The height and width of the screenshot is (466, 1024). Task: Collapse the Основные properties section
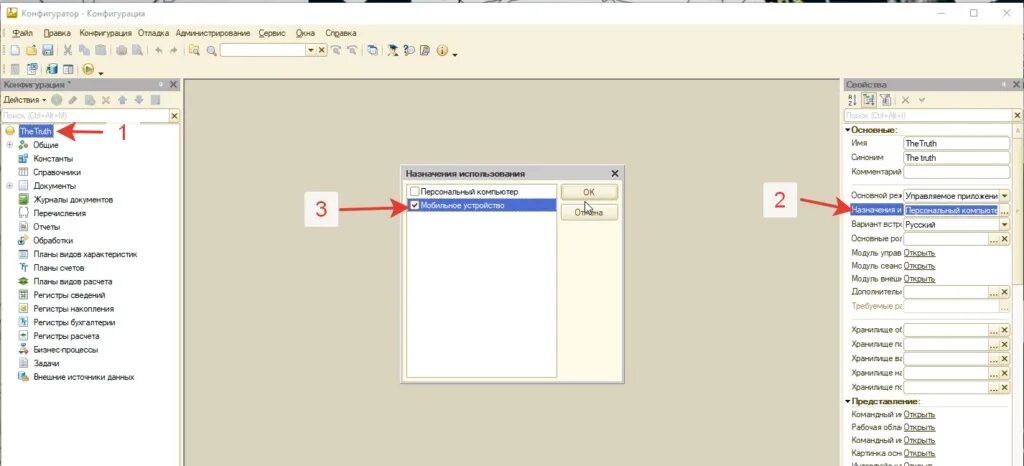click(x=848, y=130)
